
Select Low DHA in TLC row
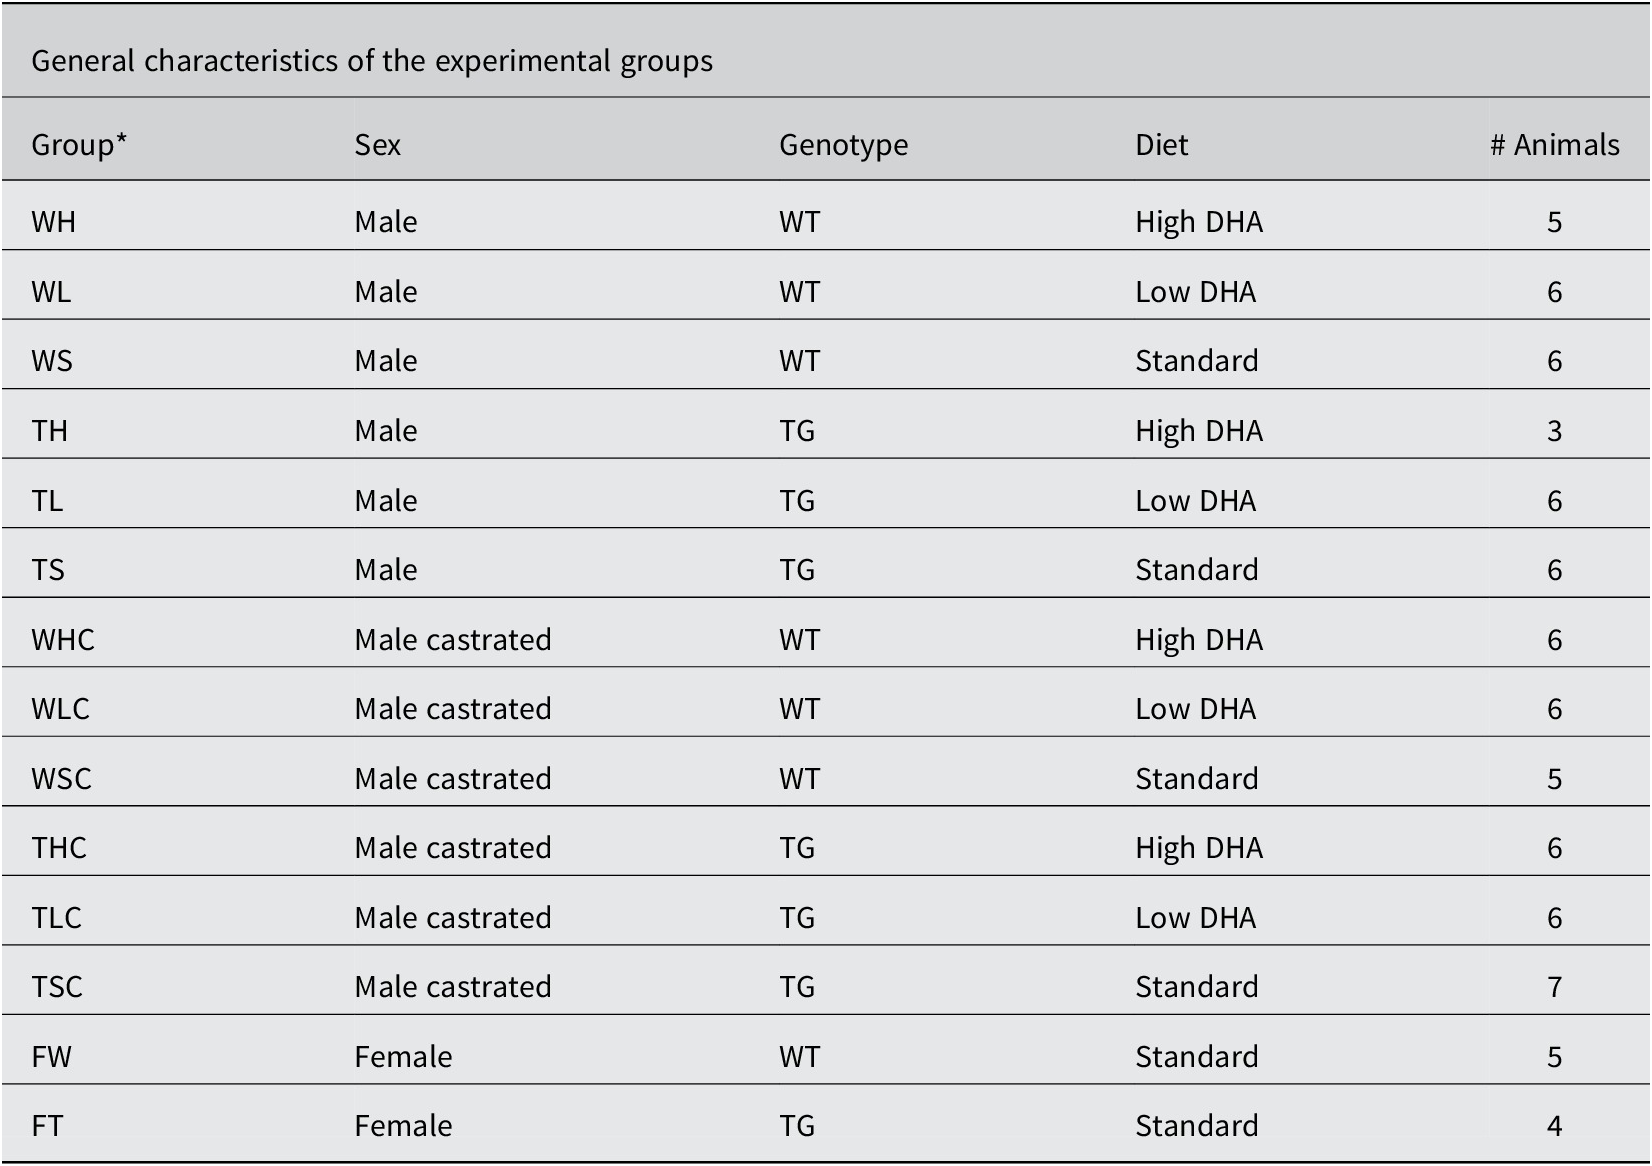click(x=1195, y=917)
